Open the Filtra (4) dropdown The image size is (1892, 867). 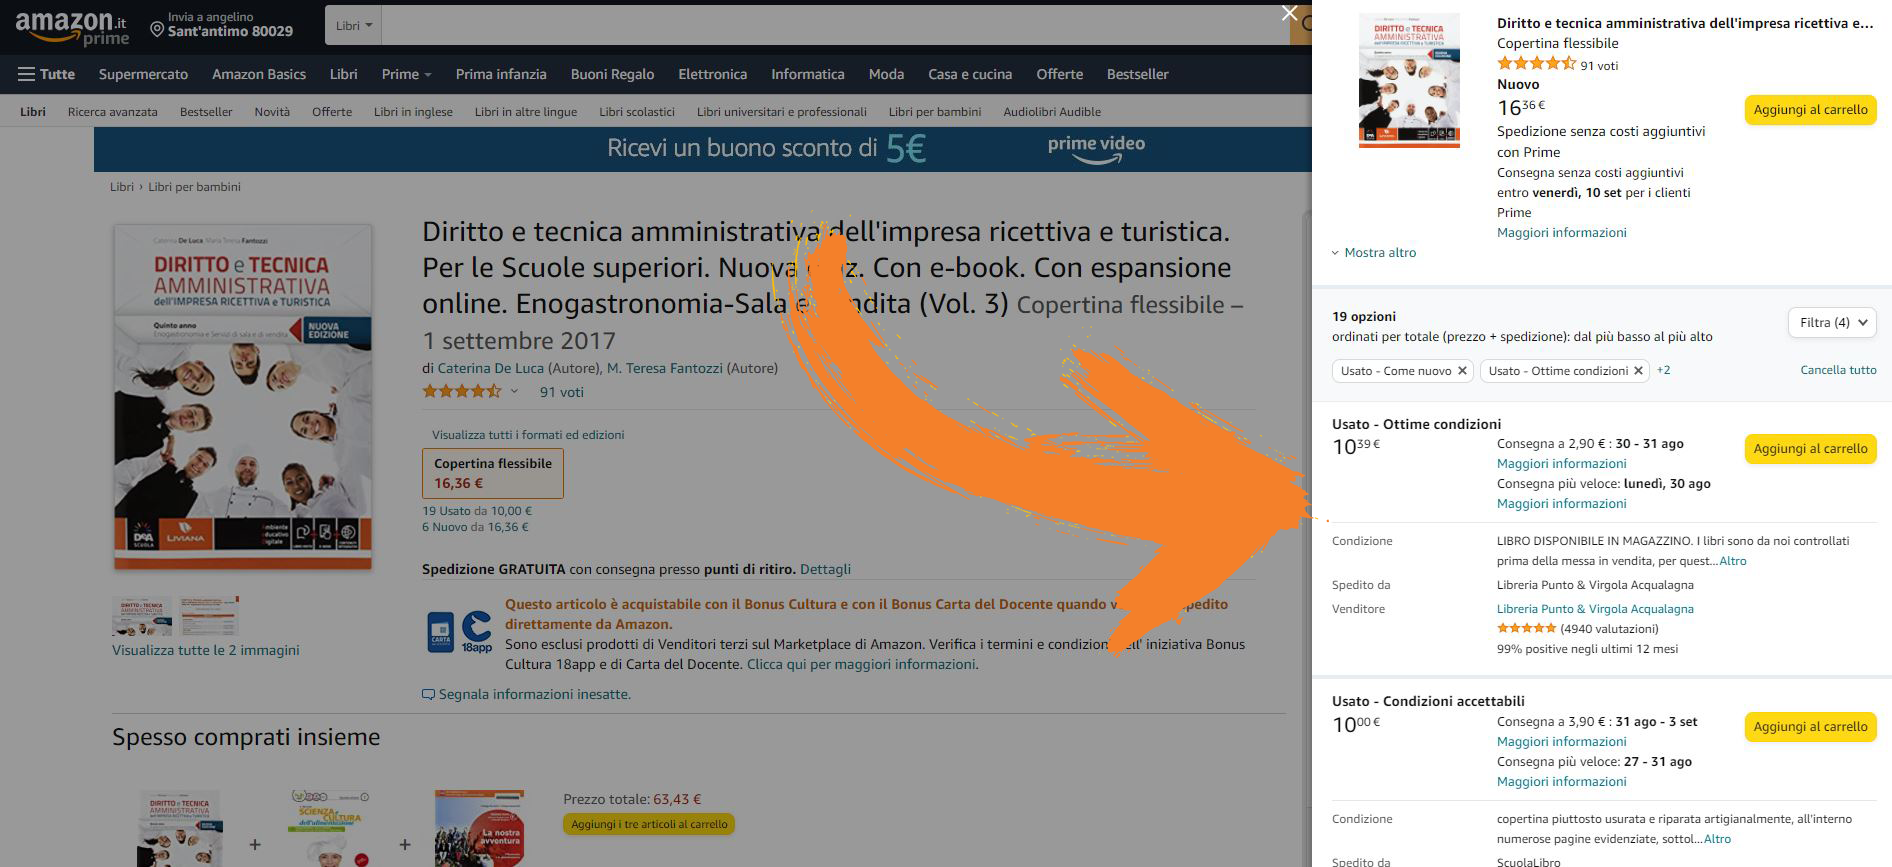1832,323
